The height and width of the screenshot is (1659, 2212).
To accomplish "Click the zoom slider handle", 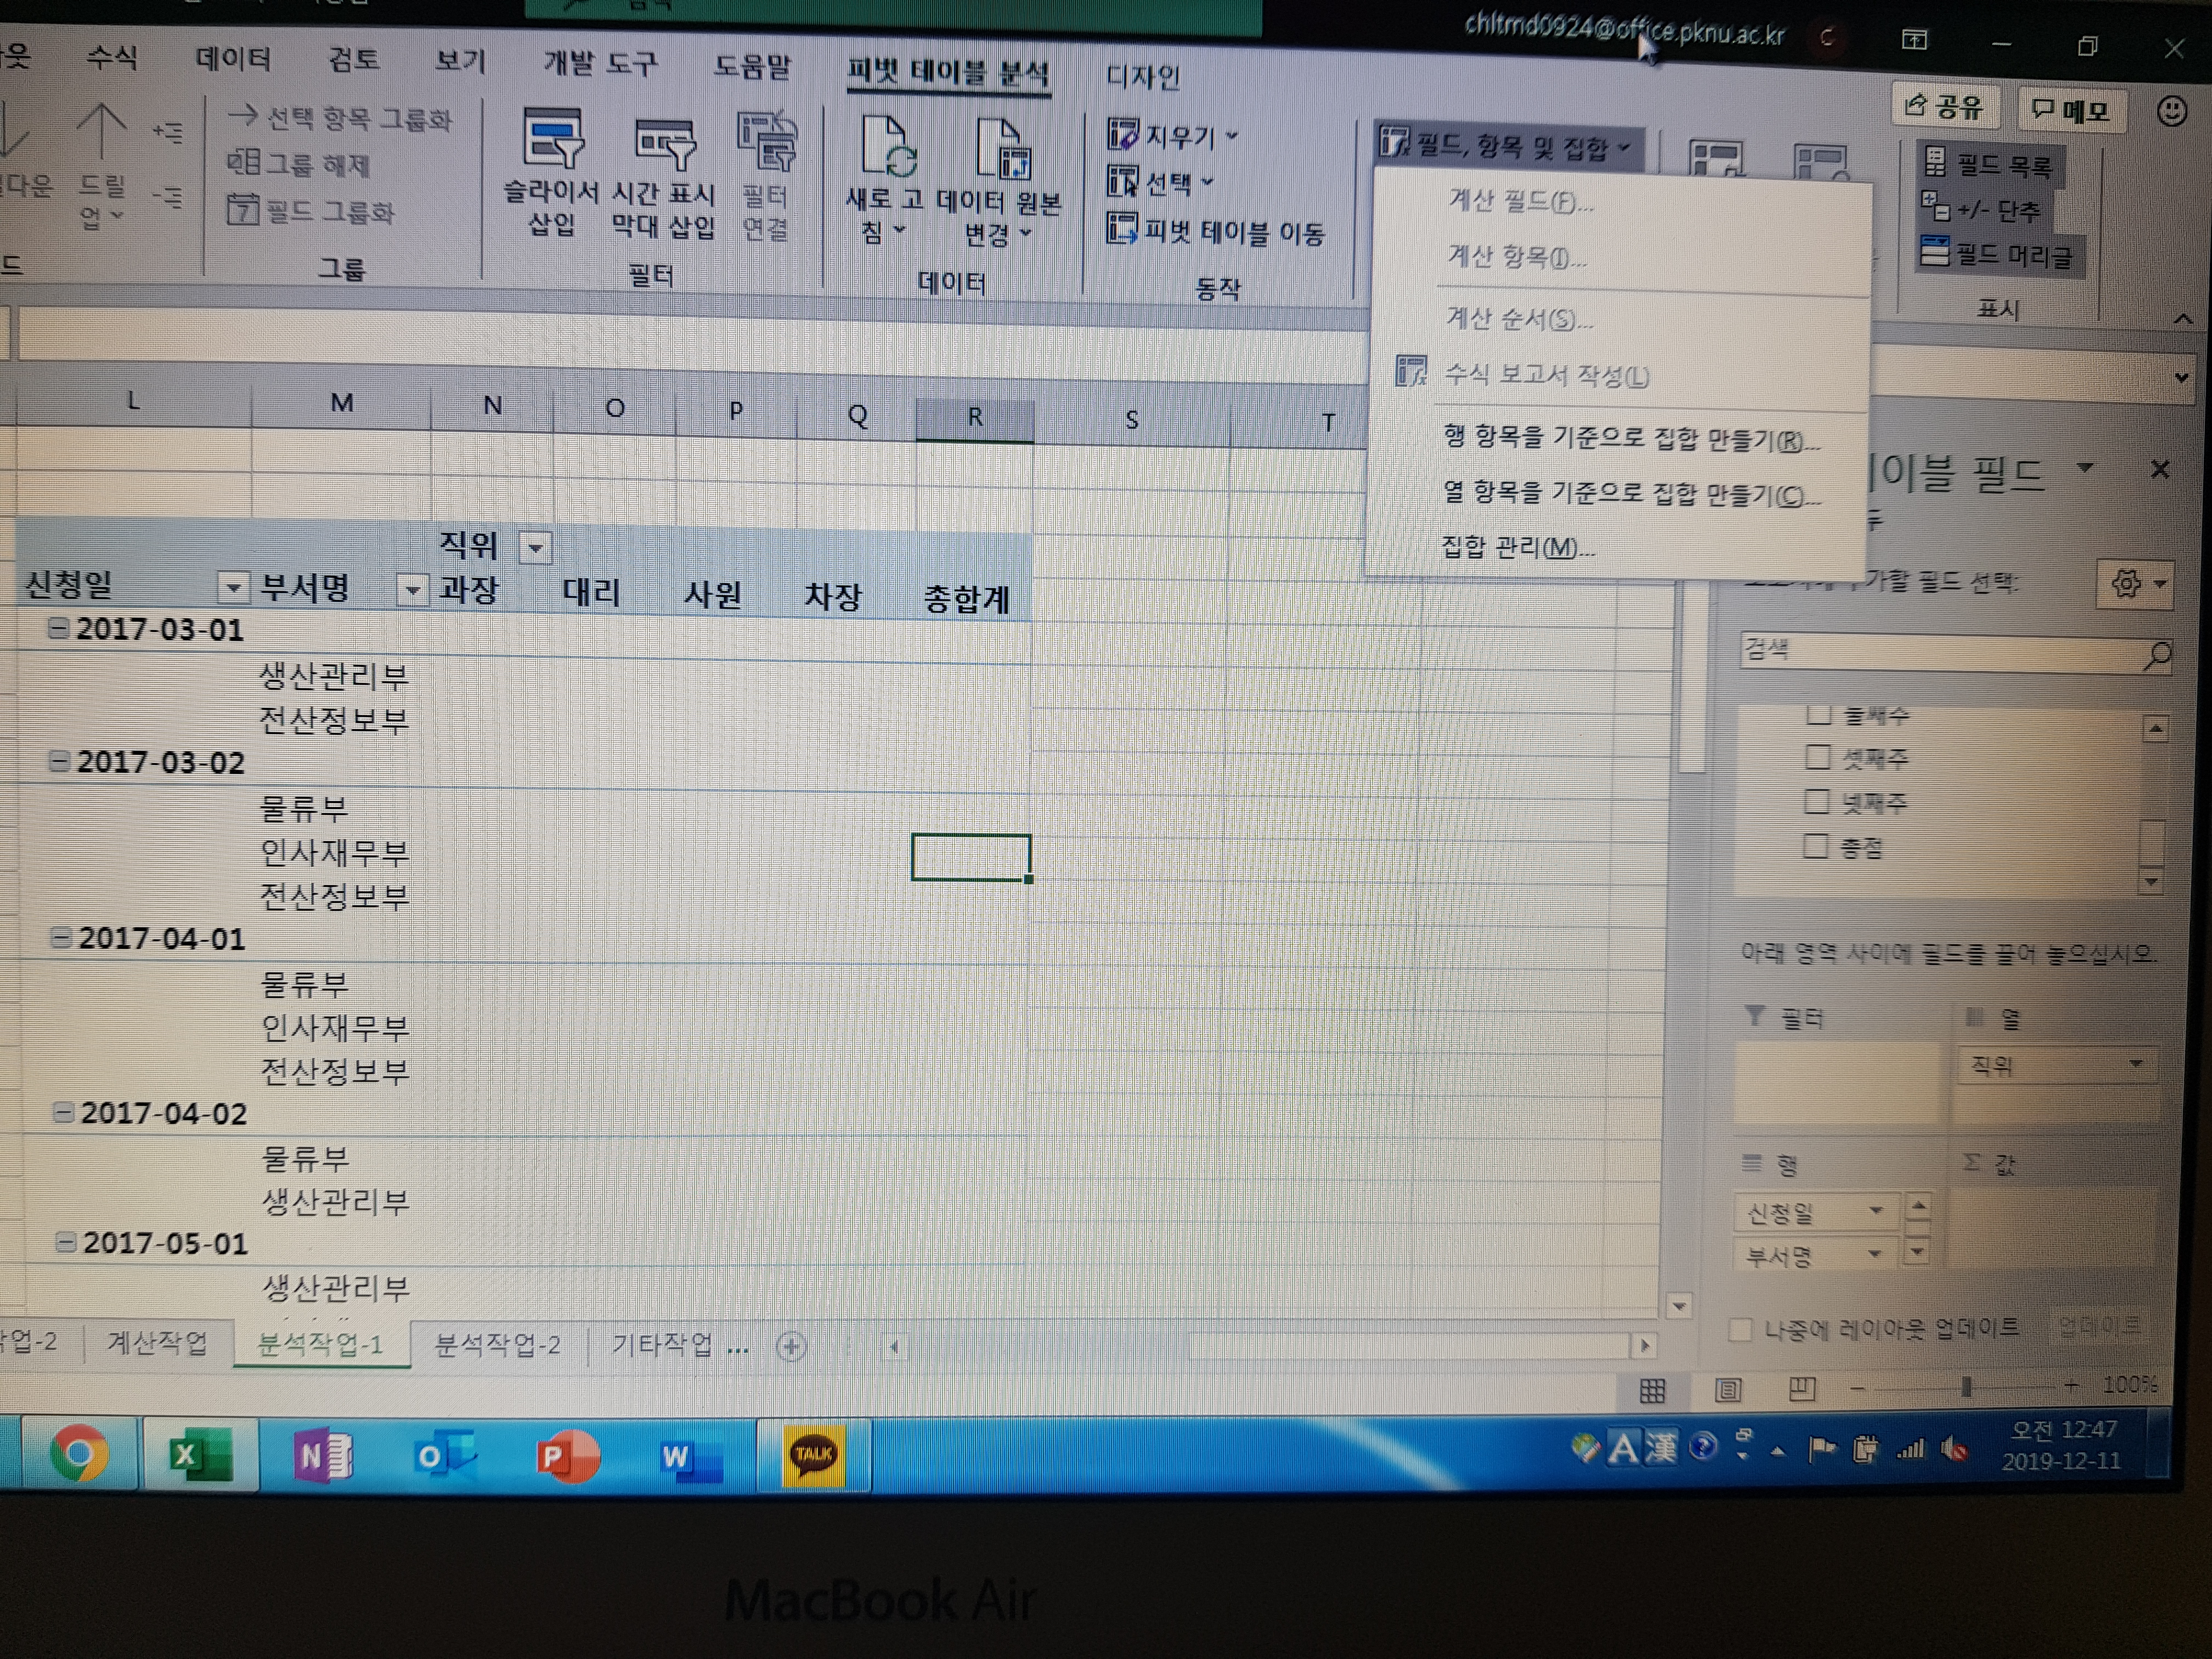I will pyautogui.click(x=1966, y=1386).
